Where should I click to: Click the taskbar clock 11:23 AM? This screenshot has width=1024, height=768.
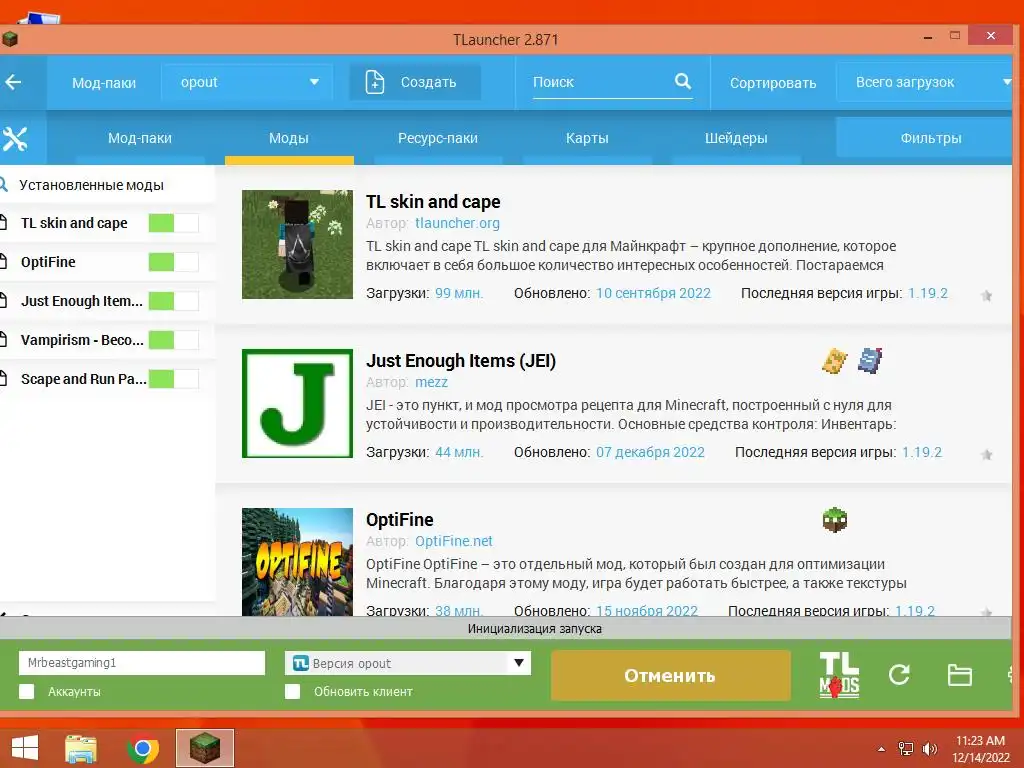pos(980,741)
